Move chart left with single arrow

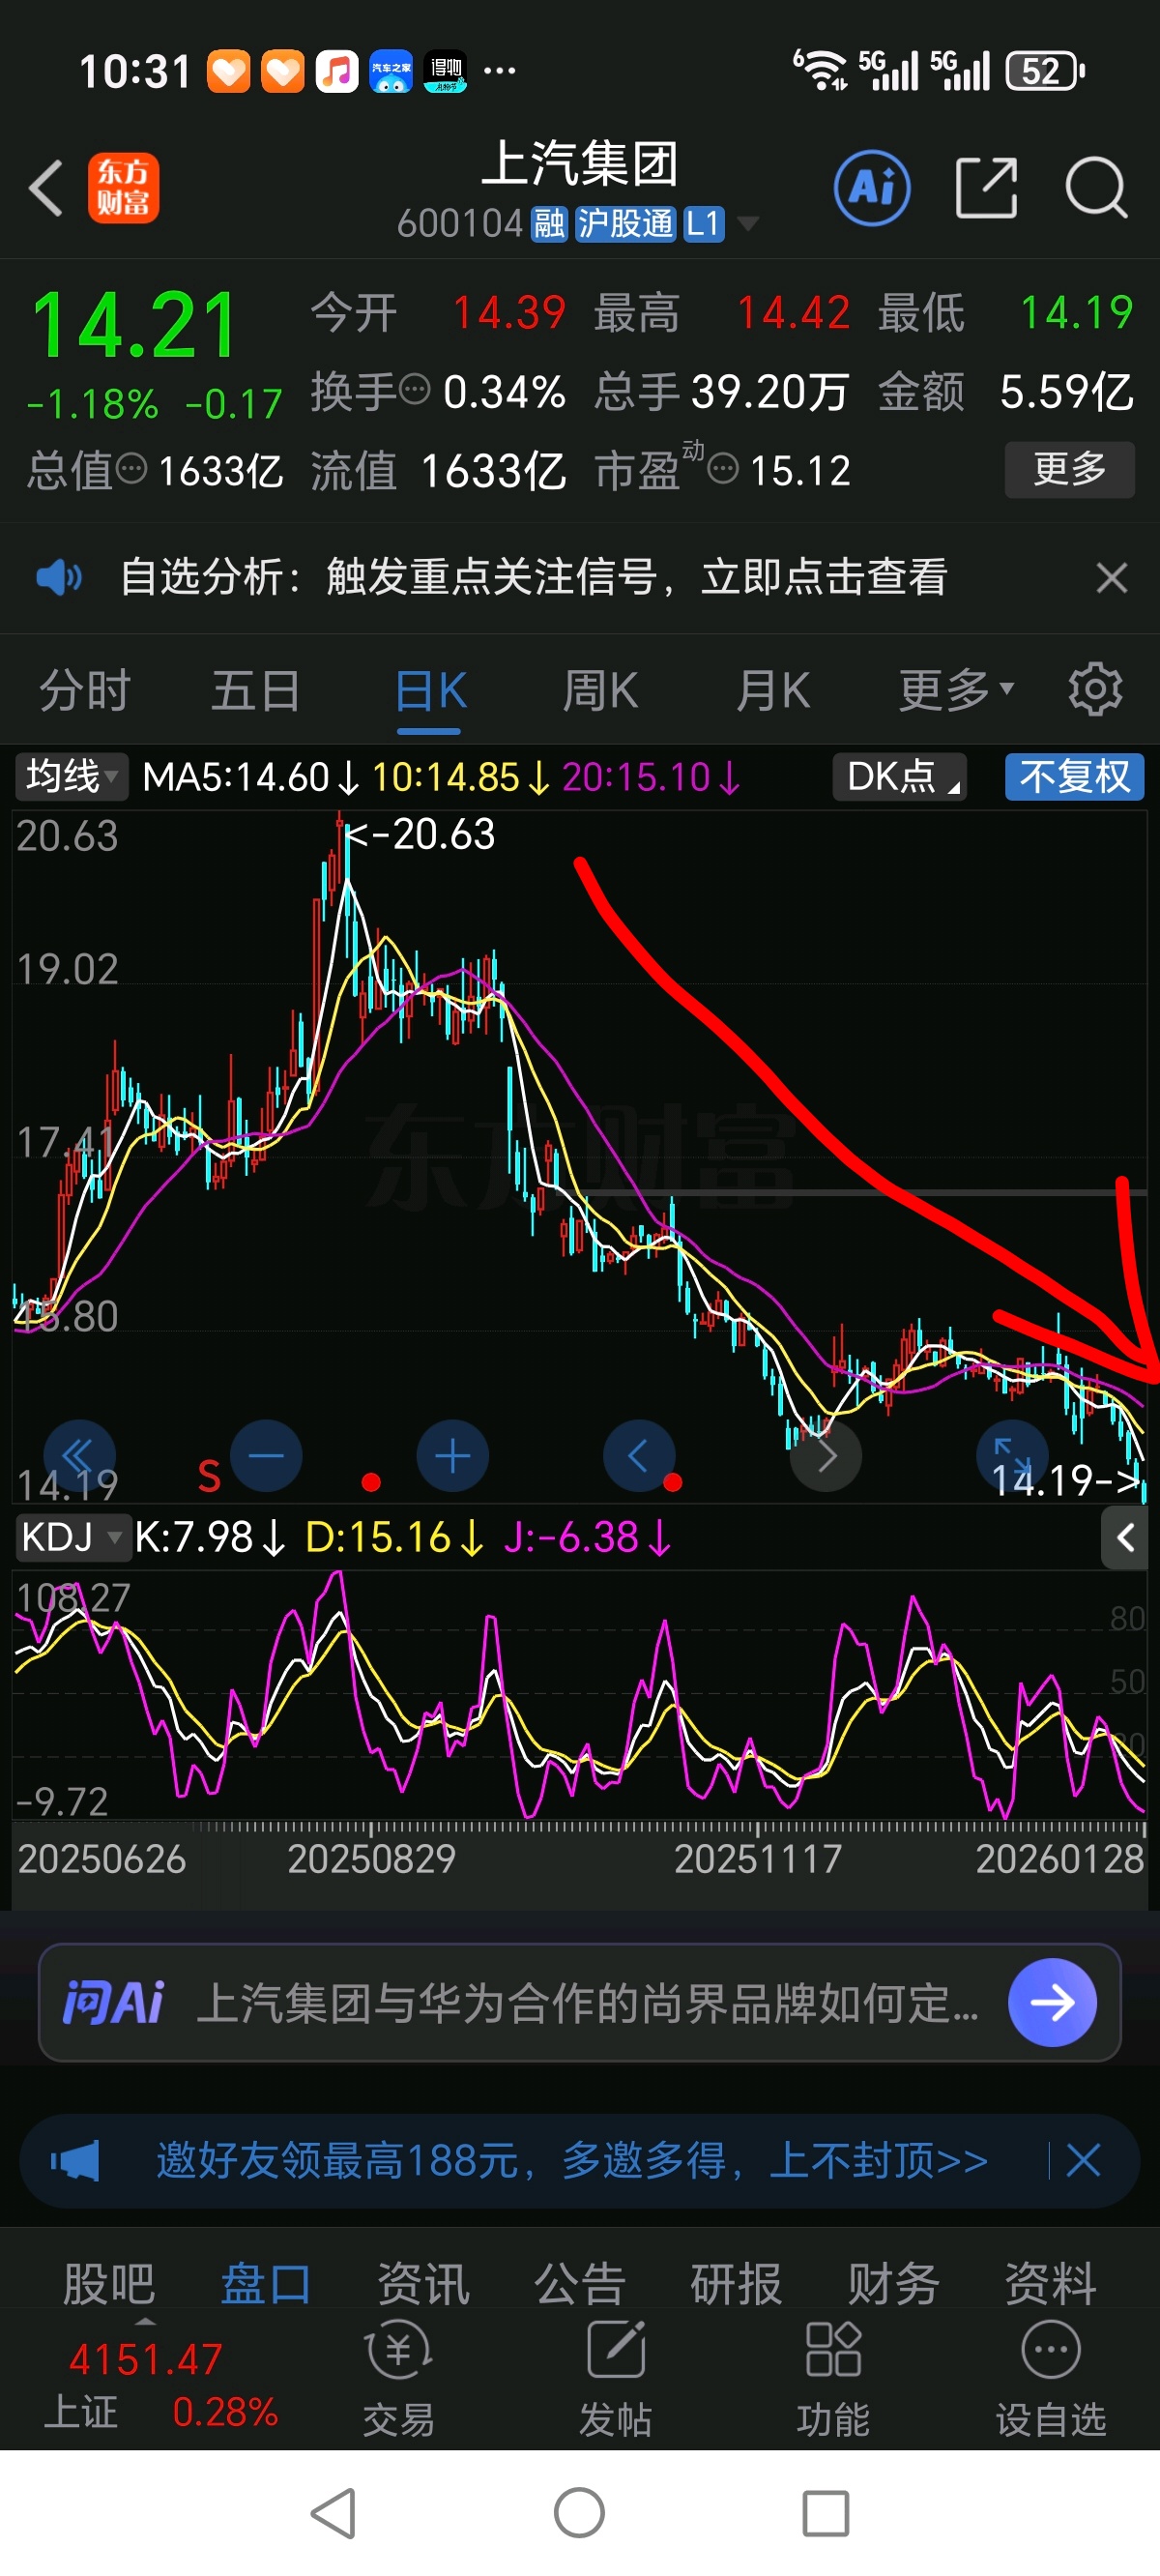tap(639, 1456)
